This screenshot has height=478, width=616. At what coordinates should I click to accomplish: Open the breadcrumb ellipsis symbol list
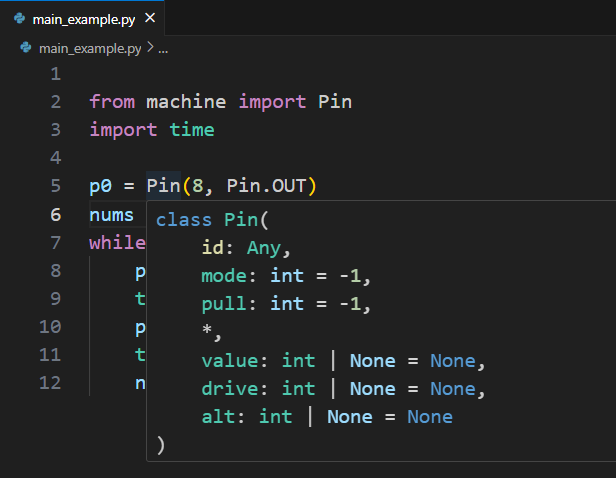163,49
